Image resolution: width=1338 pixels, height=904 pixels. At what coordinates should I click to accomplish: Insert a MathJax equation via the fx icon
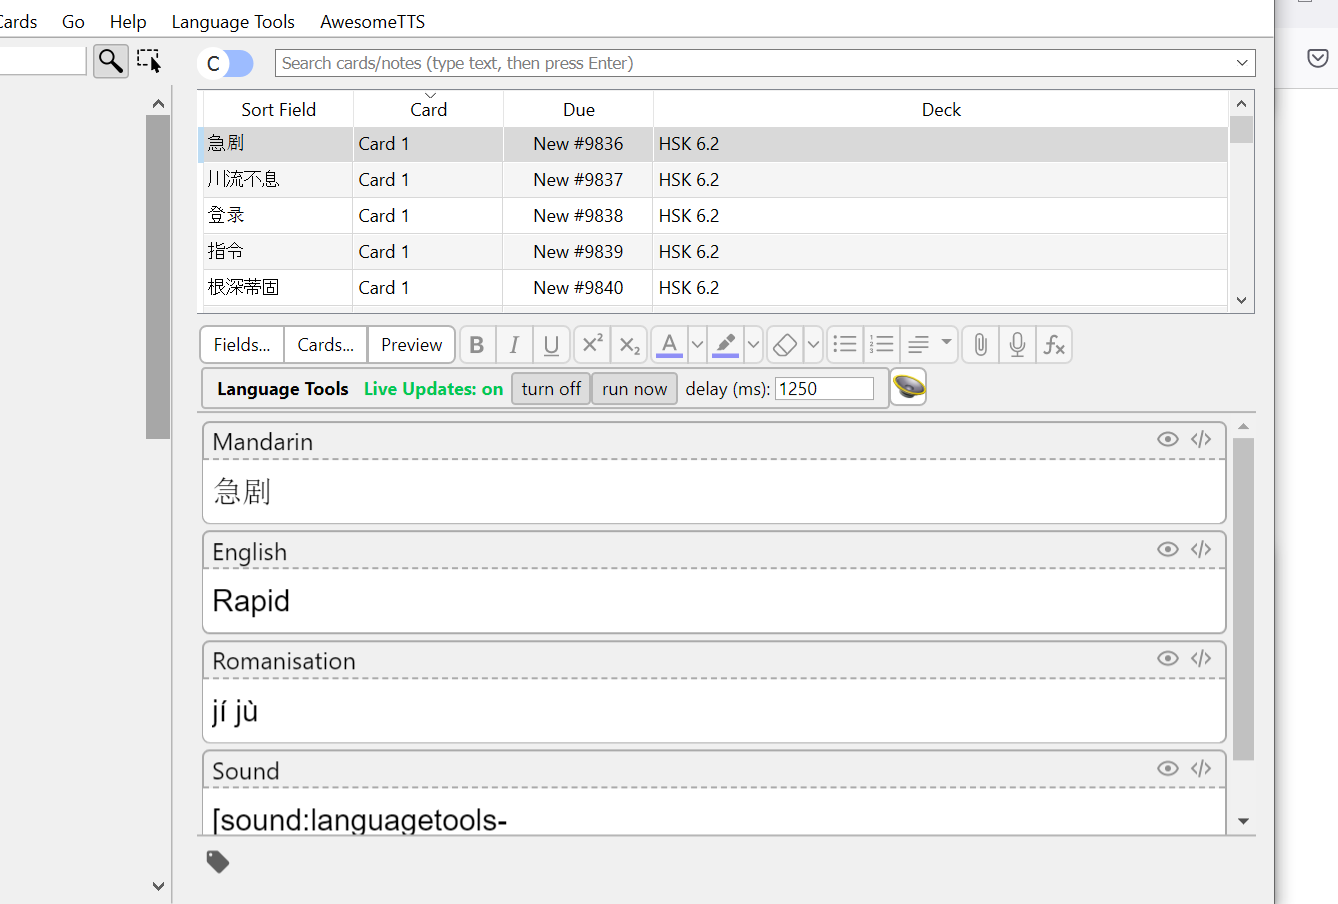pyautogui.click(x=1054, y=344)
